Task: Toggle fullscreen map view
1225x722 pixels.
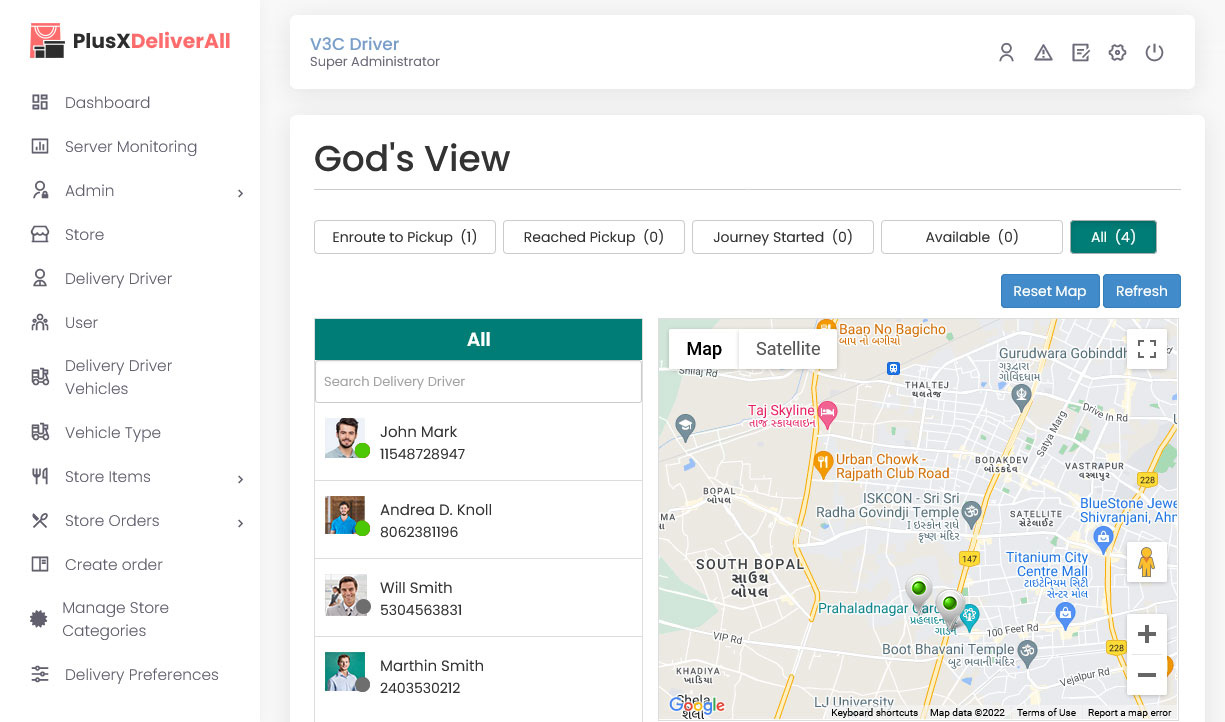Action: [1147, 349]
